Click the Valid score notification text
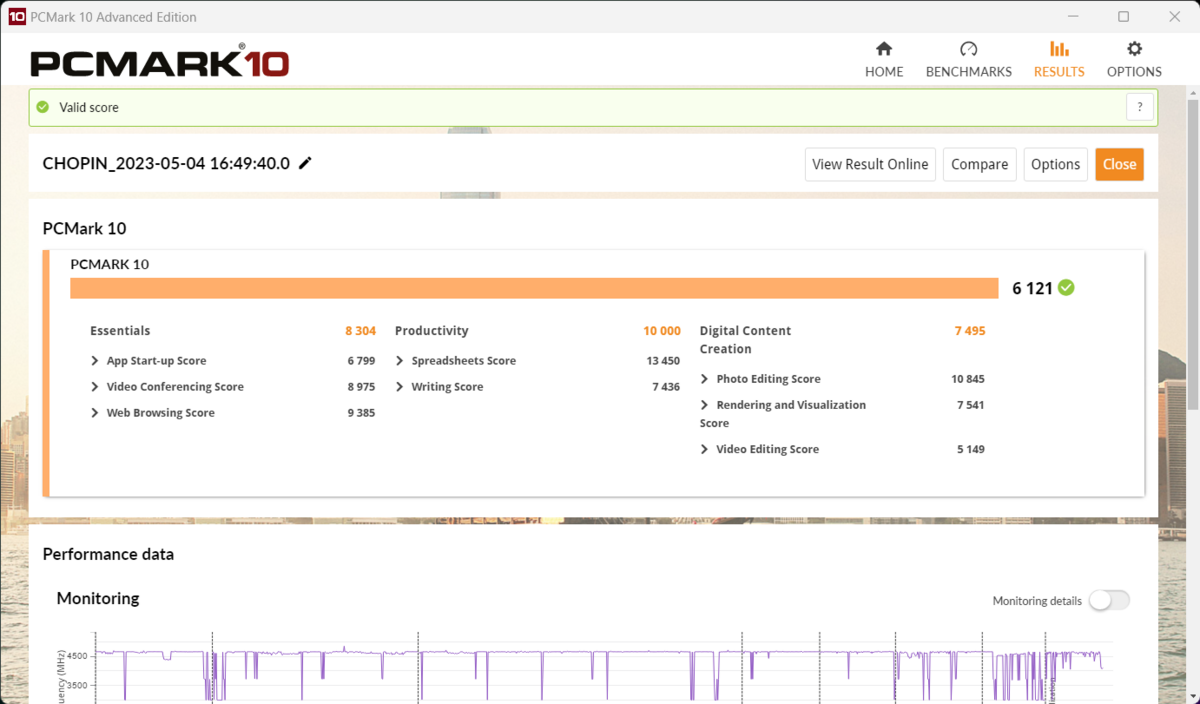This screenshot has width=1200, height=704. point(89,107)
